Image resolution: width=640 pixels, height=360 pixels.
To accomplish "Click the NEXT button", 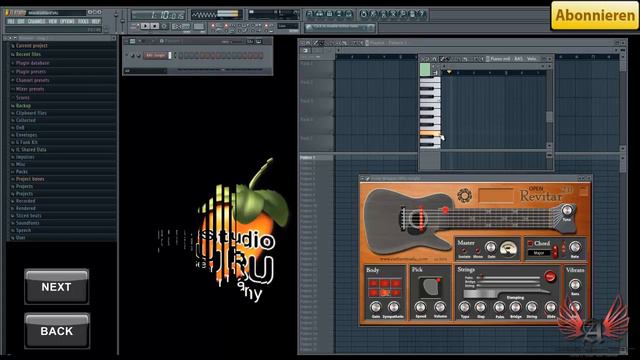I will (x=56, y=287).
